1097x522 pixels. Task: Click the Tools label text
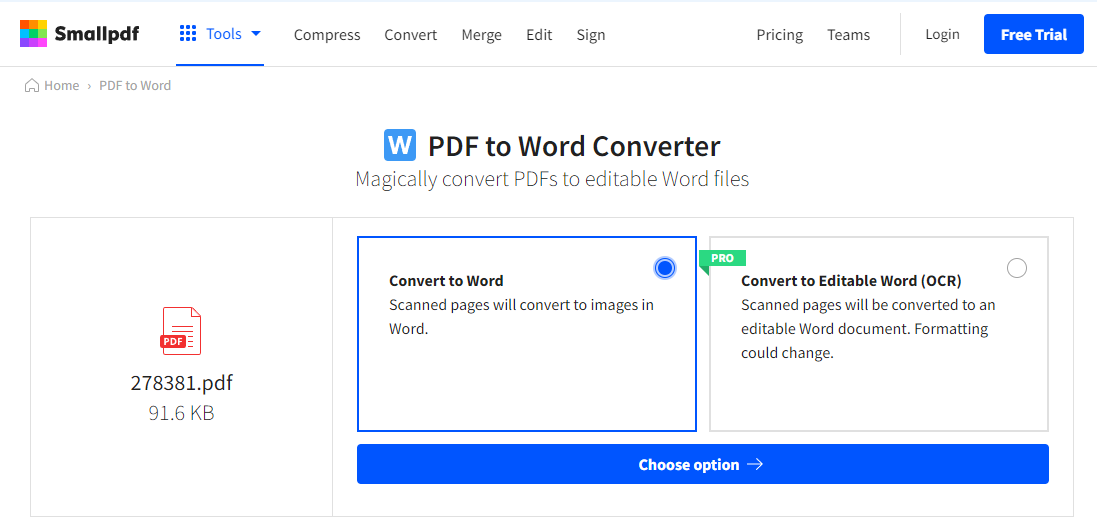(224, 34)
